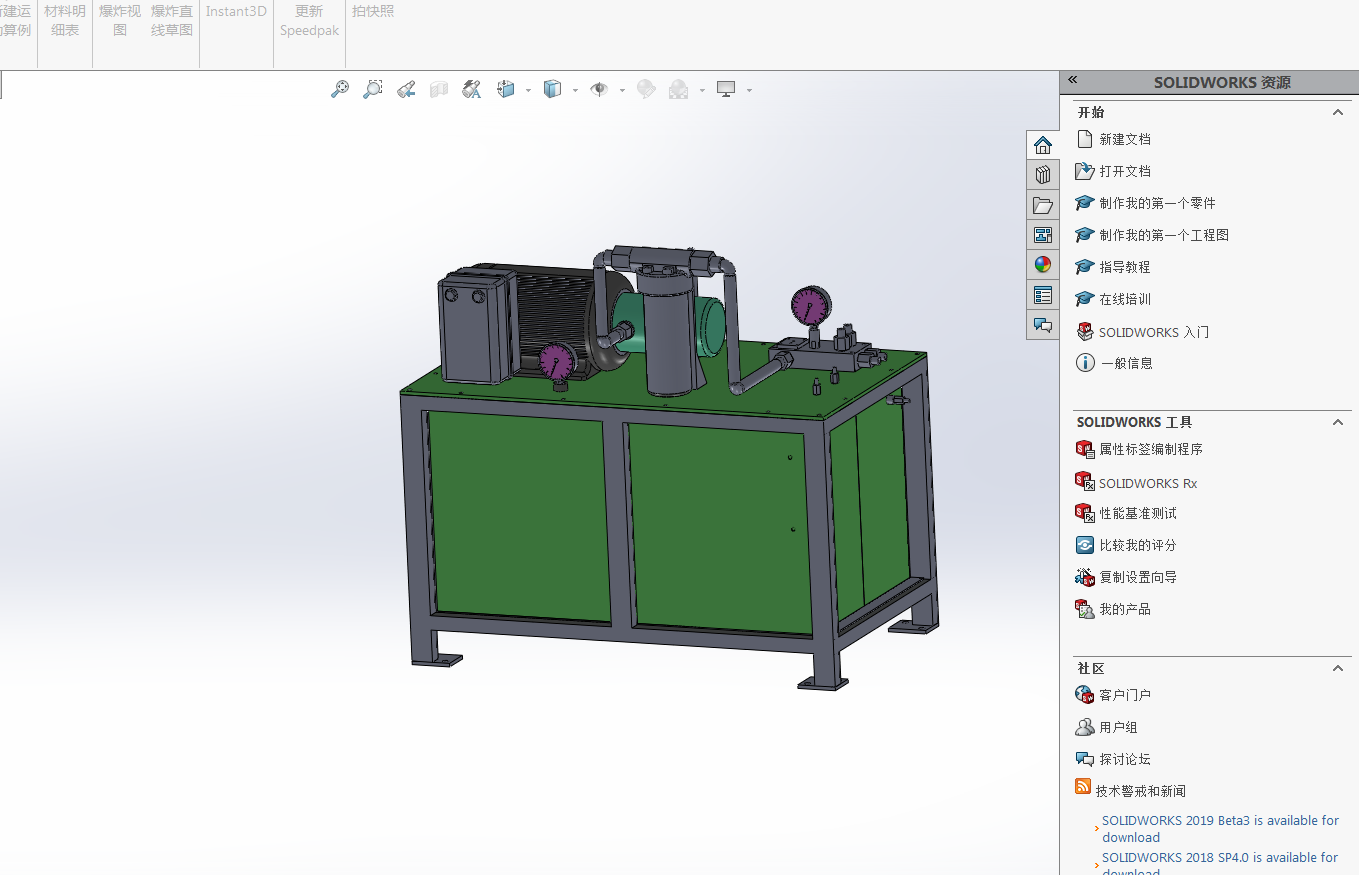Image resolution: width=1359 pixels, height=875 pixels.
Task: Open the Display Style dropdown arrow
Action: (x=575, y=91)
